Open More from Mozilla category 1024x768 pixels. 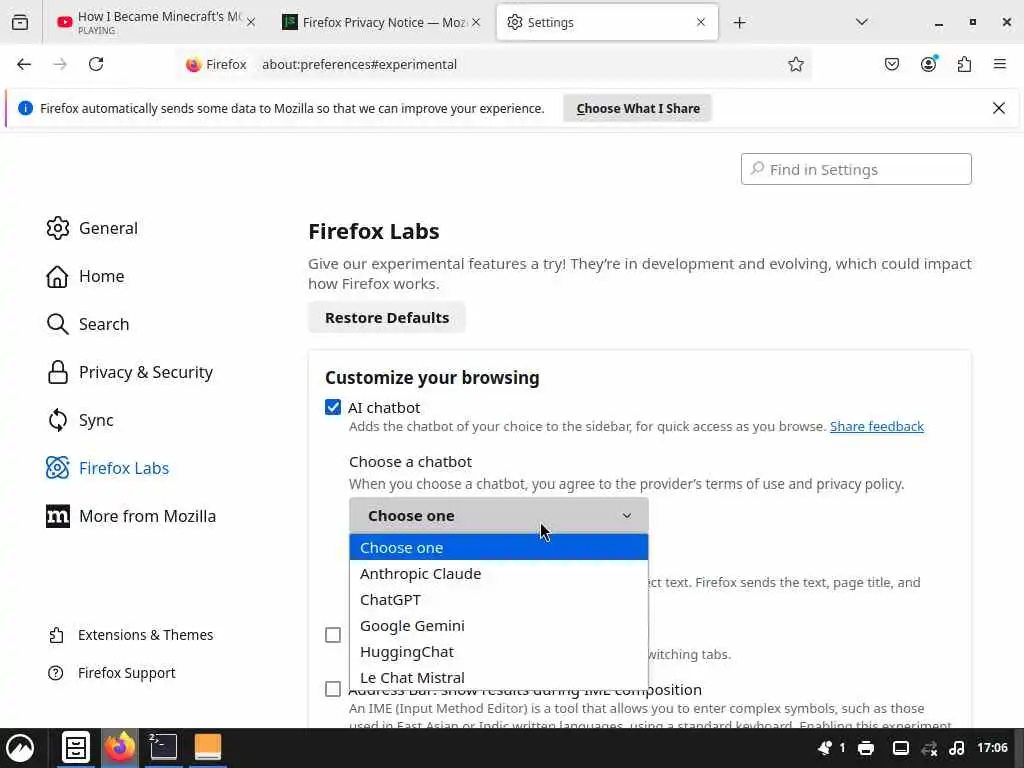pos(131,516)
